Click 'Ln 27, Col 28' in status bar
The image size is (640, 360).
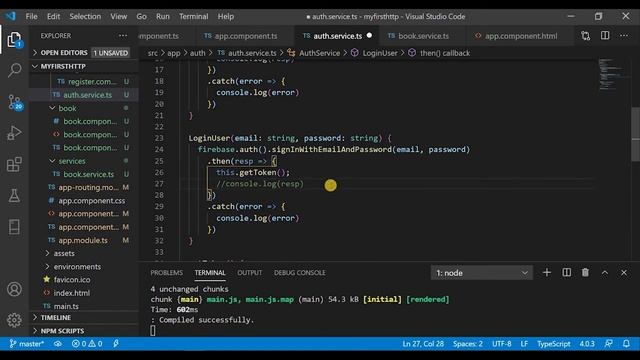coord(423,344)
